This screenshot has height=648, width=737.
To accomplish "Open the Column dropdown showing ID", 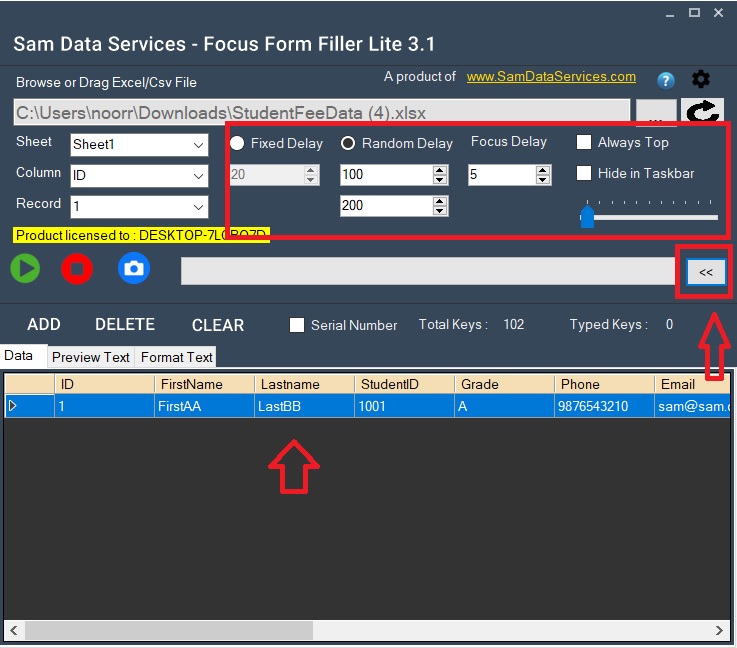I will (x=139, y=176).
